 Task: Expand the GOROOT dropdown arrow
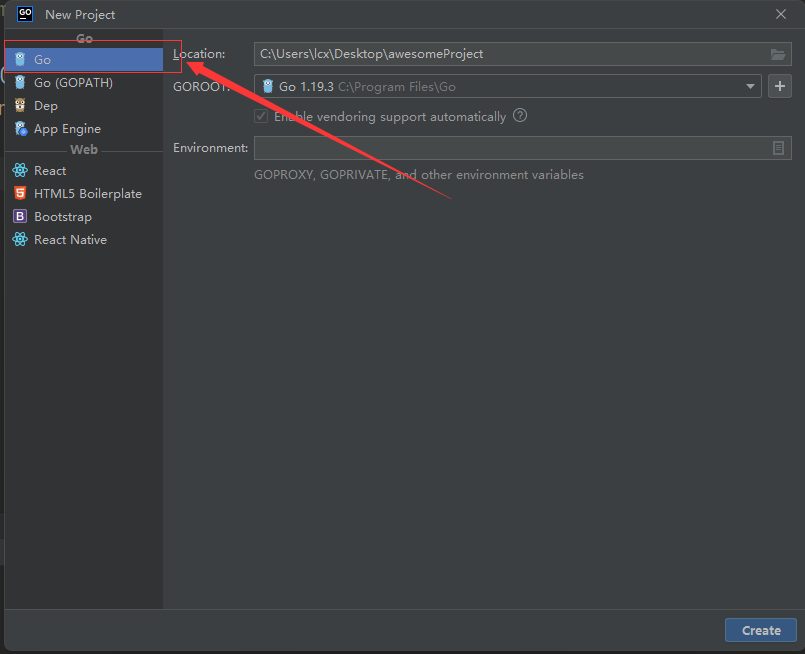pos(750,86)
